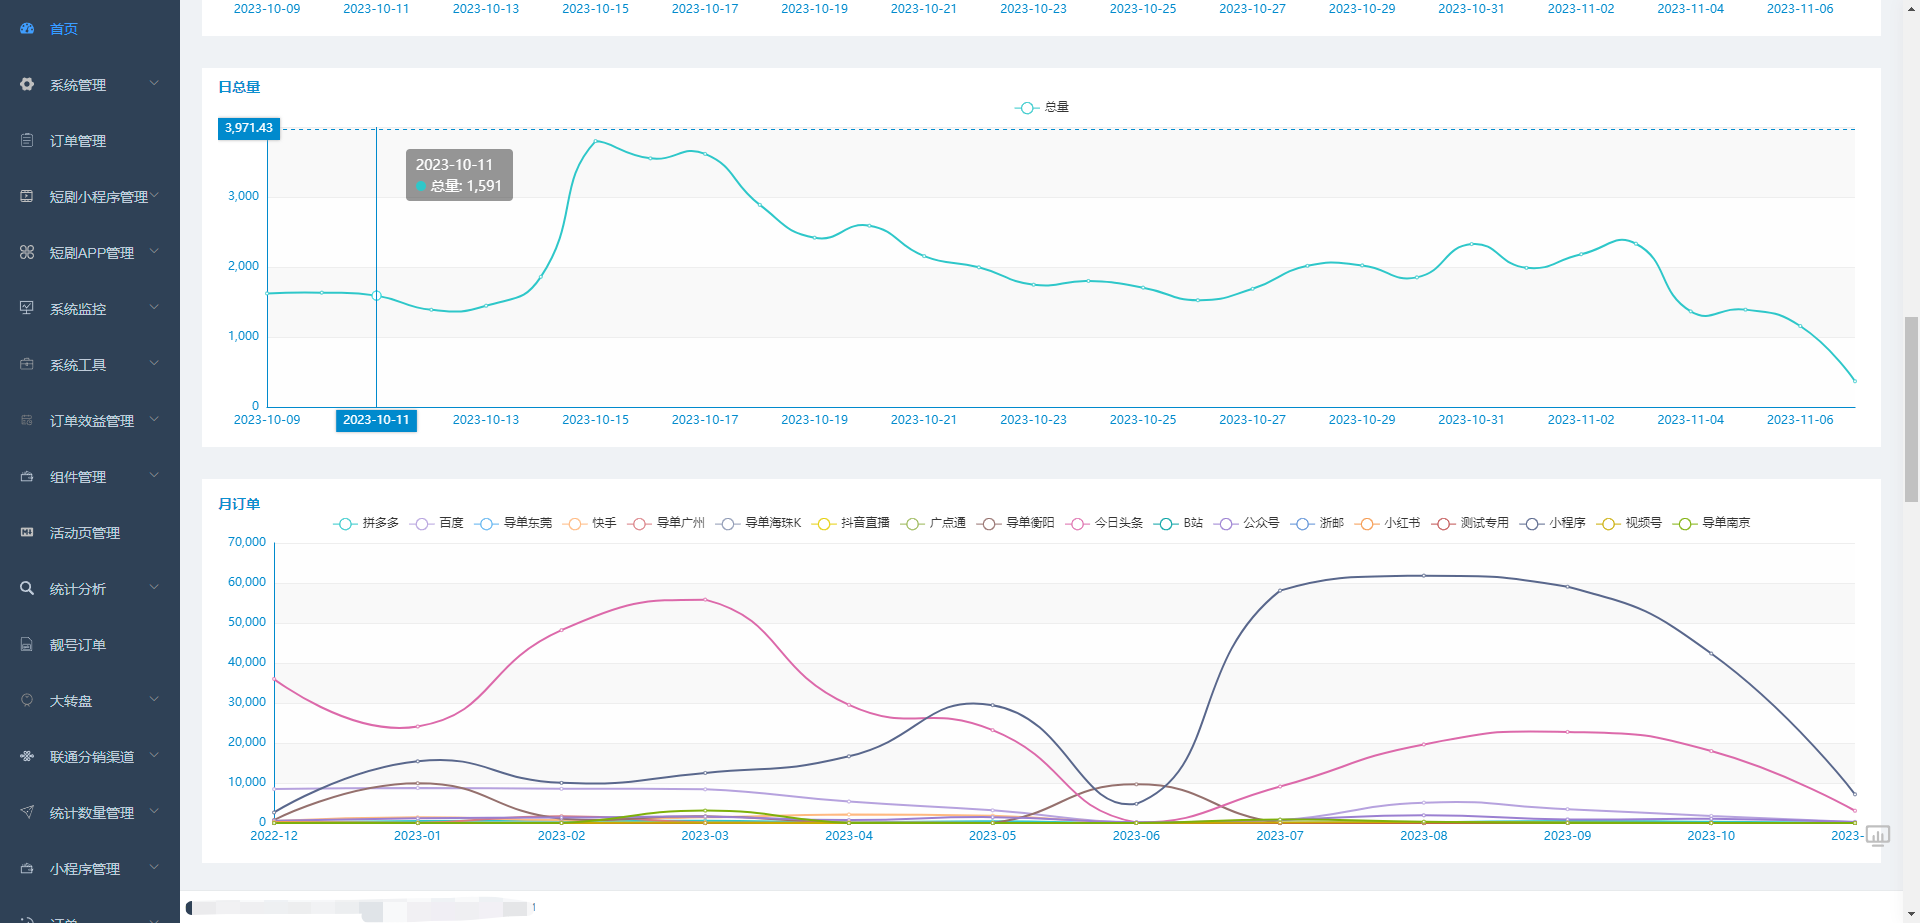Click the 系统监控 monitor icon
1920x923 pixels.
27,309
